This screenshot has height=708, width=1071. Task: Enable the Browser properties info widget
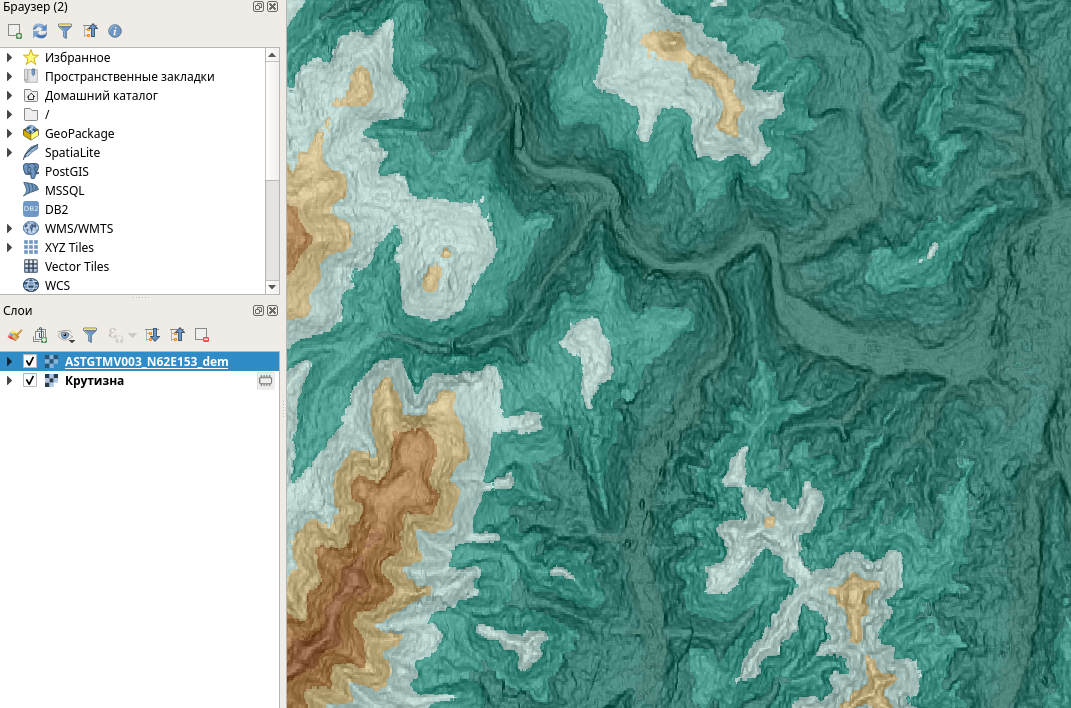[115, 31]
